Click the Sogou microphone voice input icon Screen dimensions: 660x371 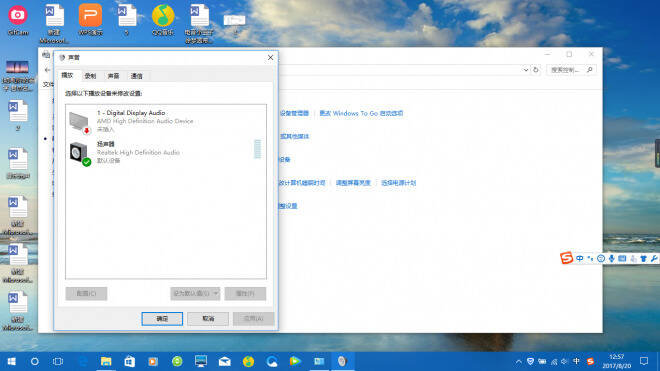click(612, 258)
